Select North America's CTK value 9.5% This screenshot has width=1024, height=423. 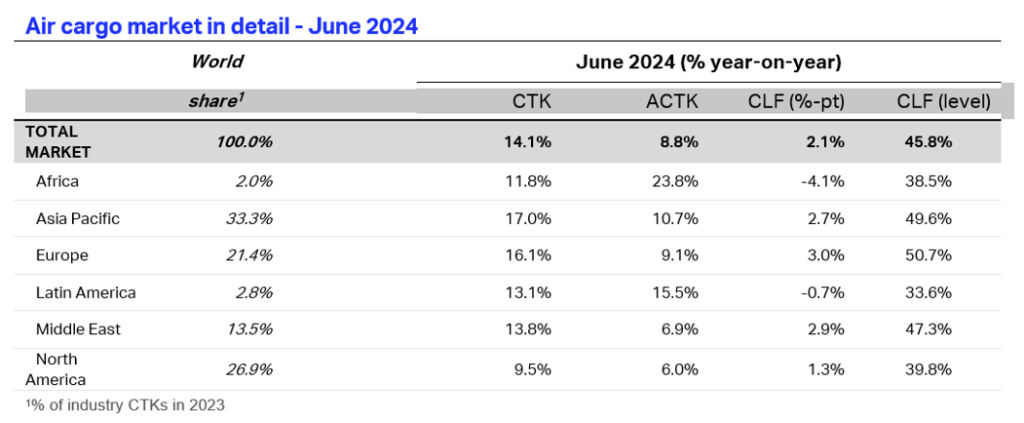tap(534, 367)
